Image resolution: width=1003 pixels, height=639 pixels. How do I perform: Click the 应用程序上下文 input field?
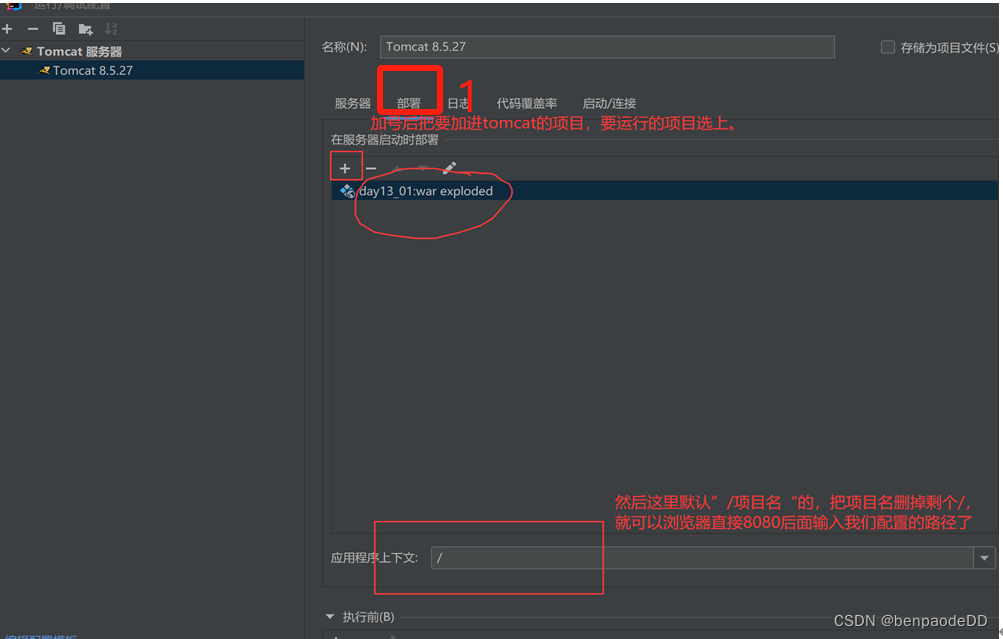click(x=702, y=558)
